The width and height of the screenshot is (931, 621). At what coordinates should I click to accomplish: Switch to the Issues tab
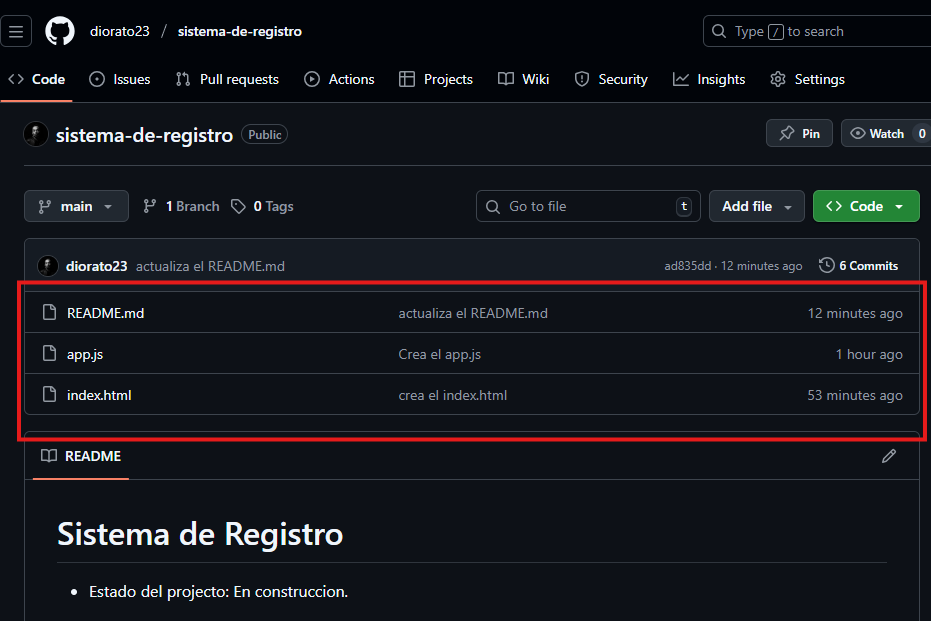tap(119, 79)
